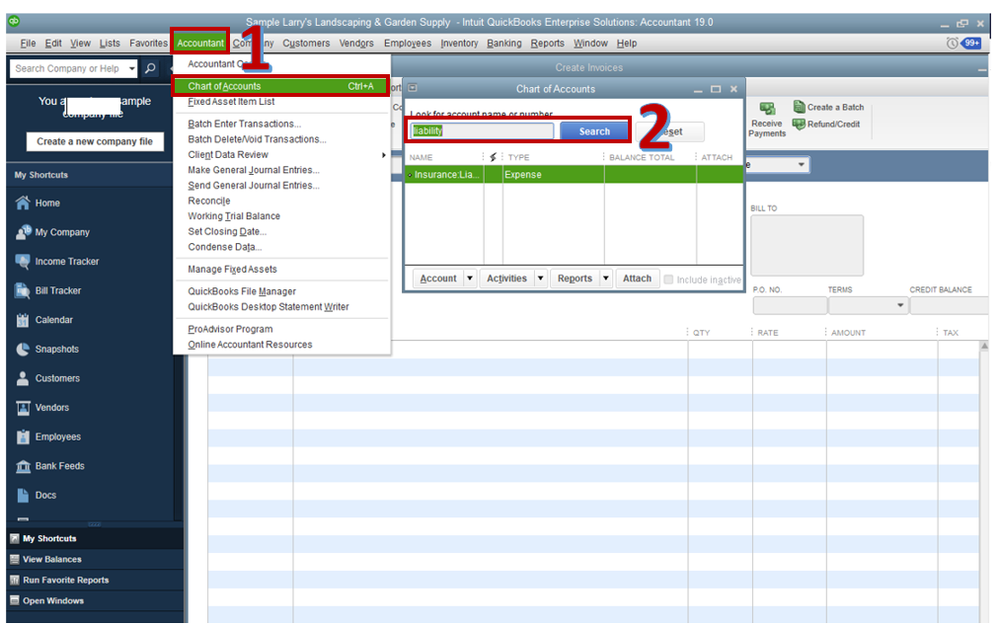Open the Income Tracker icon

point(23,261)
